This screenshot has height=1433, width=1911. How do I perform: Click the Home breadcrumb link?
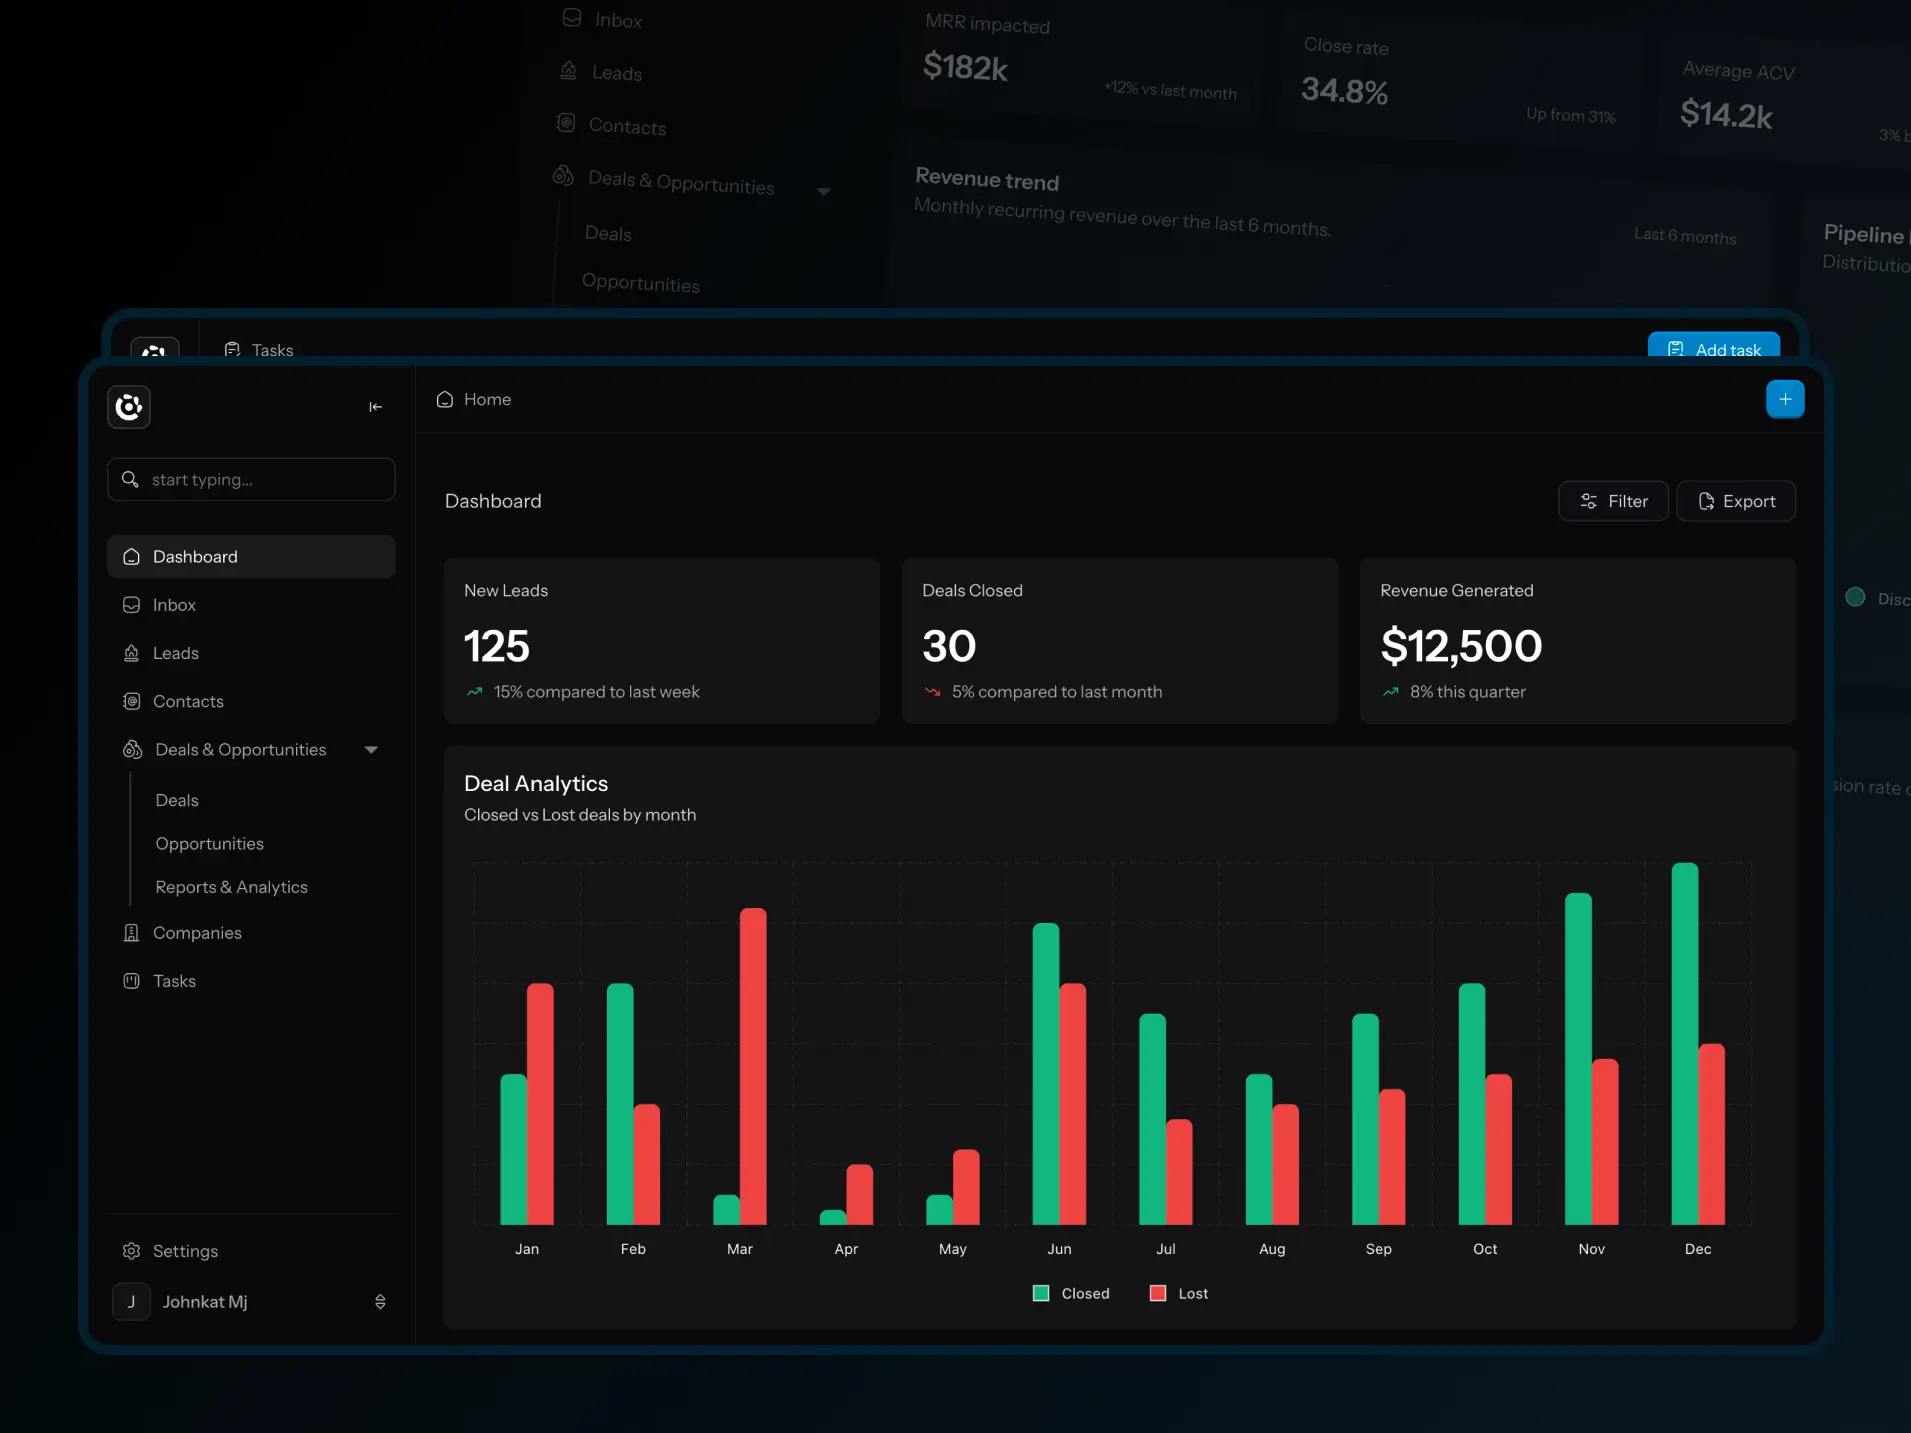pos(474,399)
